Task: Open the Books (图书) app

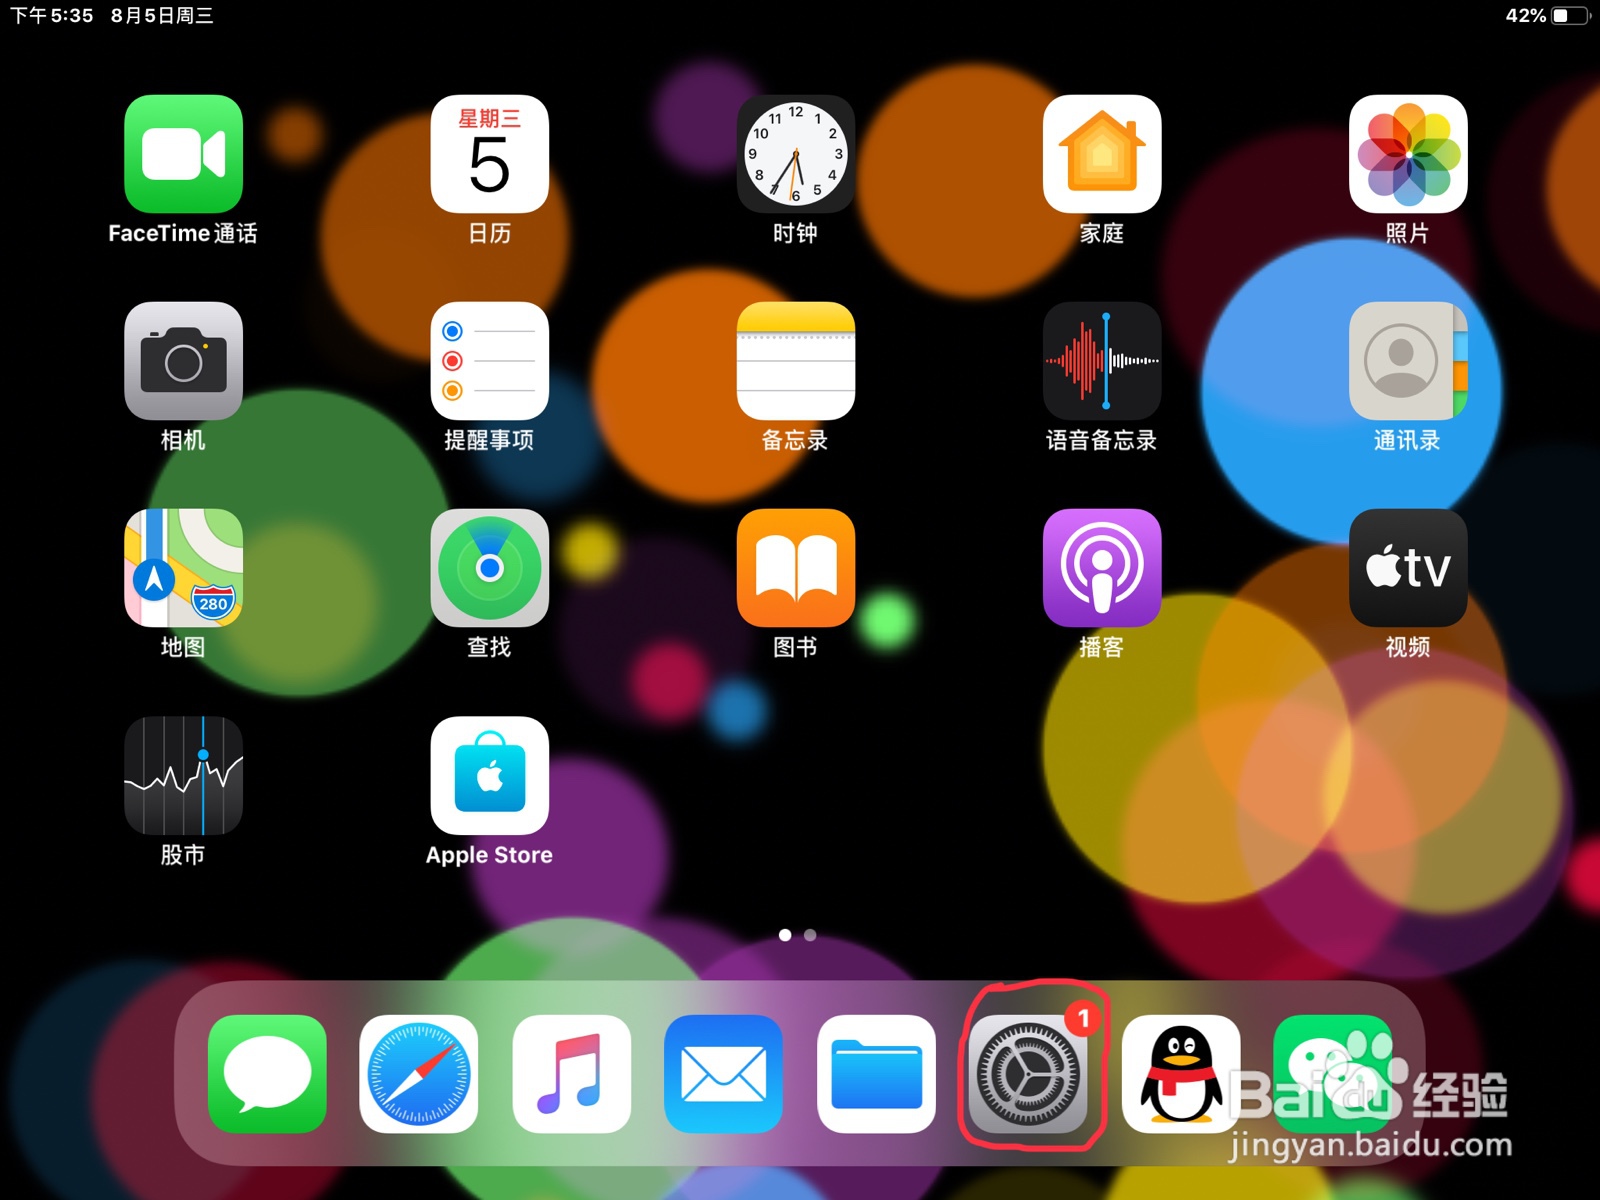Action: tap(795, 568)
